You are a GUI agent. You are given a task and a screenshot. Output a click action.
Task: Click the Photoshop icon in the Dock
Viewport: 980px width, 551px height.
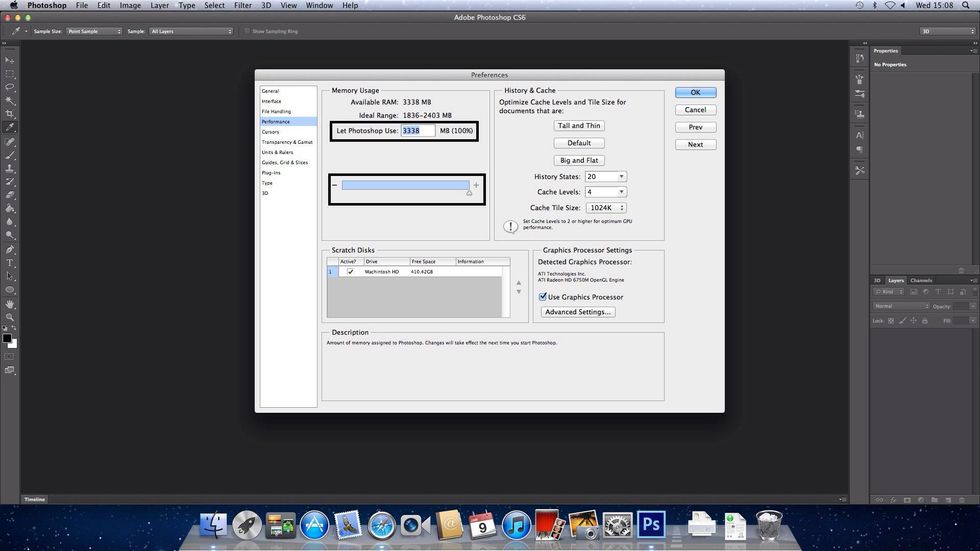pos(652,524)
